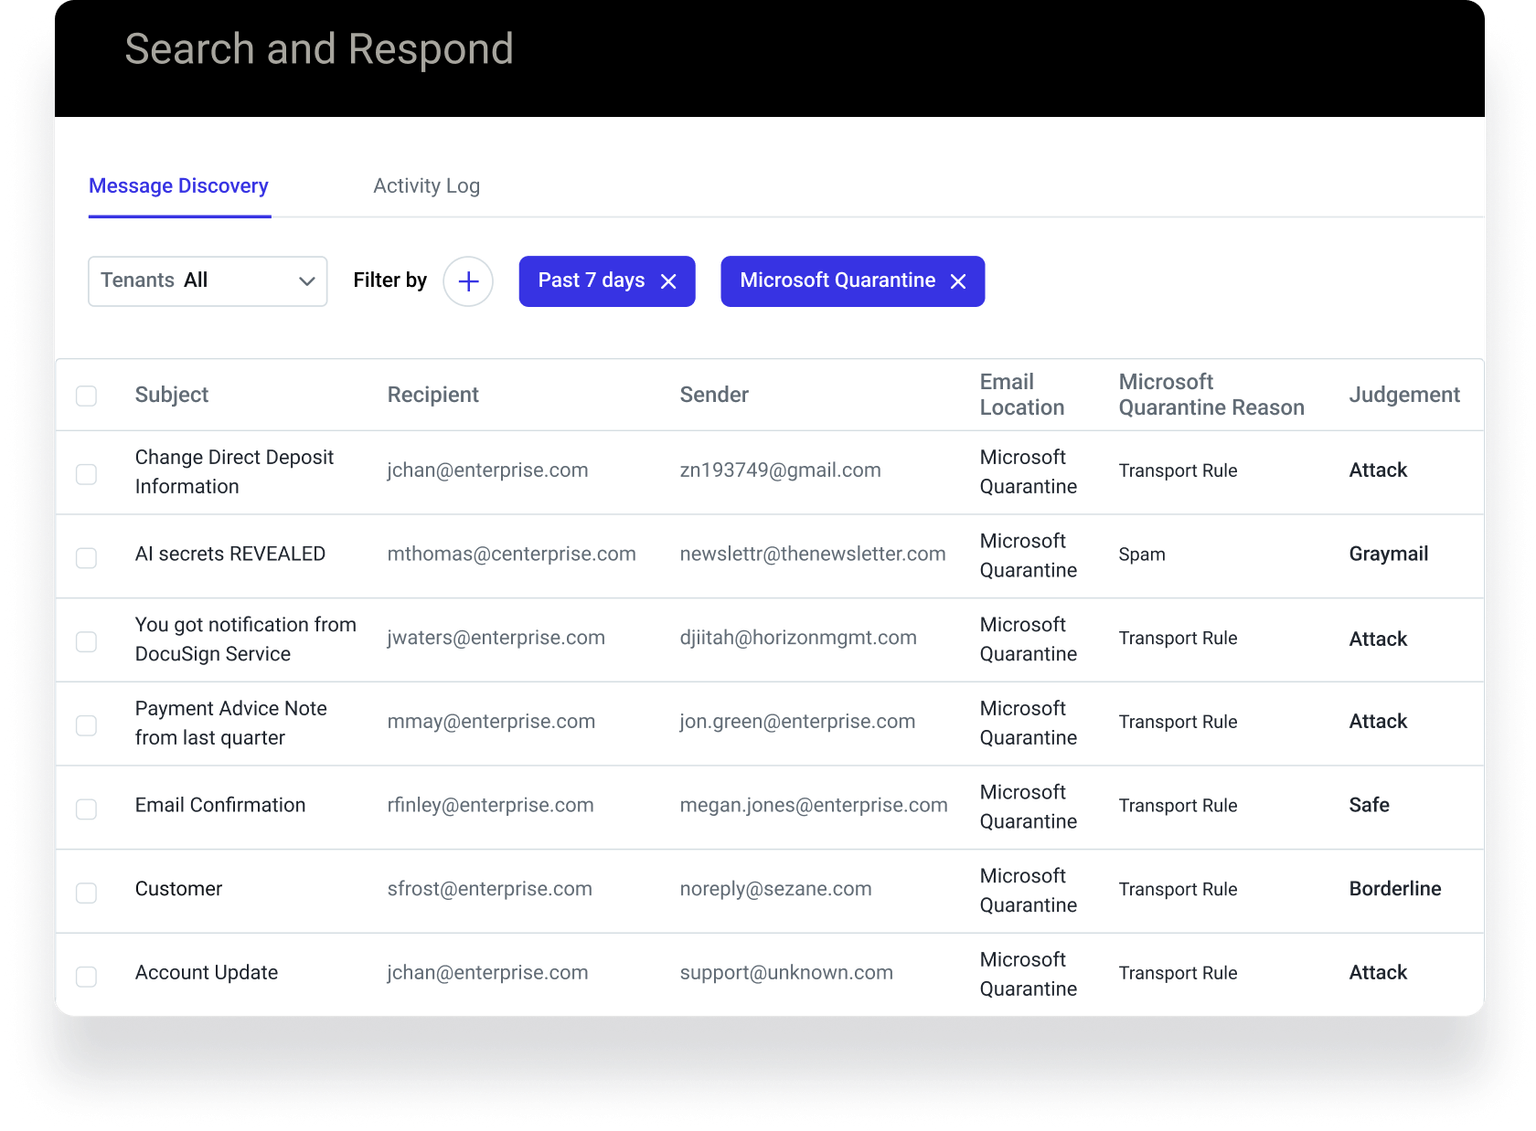
Task: Remove the Past 7 days filter
Action: tap(669, 282)
